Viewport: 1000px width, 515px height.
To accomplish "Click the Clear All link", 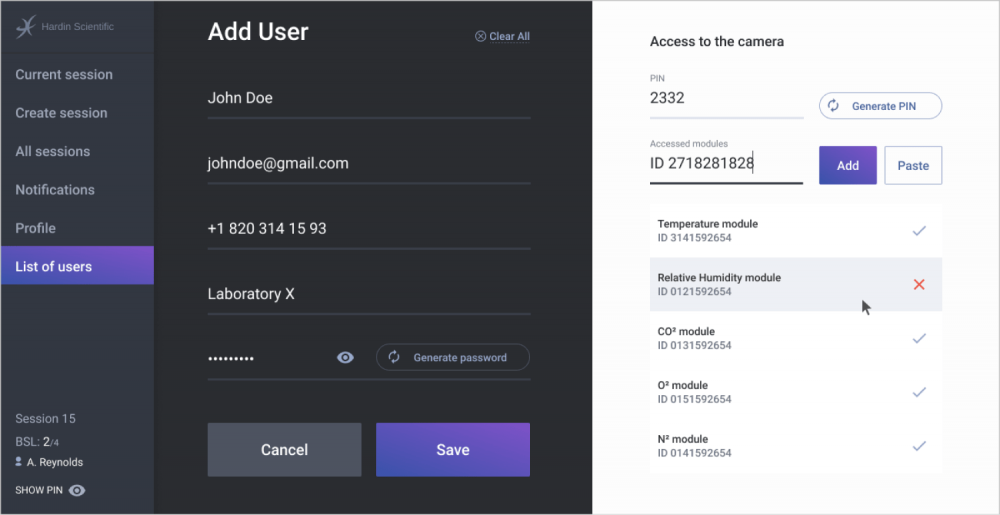I will [x=502, y=36].
